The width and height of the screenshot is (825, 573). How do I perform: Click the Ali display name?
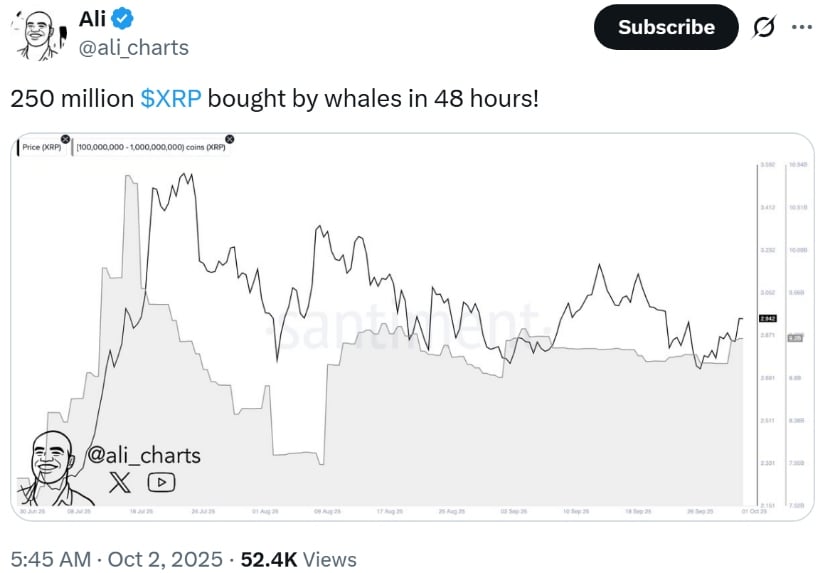(92, 17)
